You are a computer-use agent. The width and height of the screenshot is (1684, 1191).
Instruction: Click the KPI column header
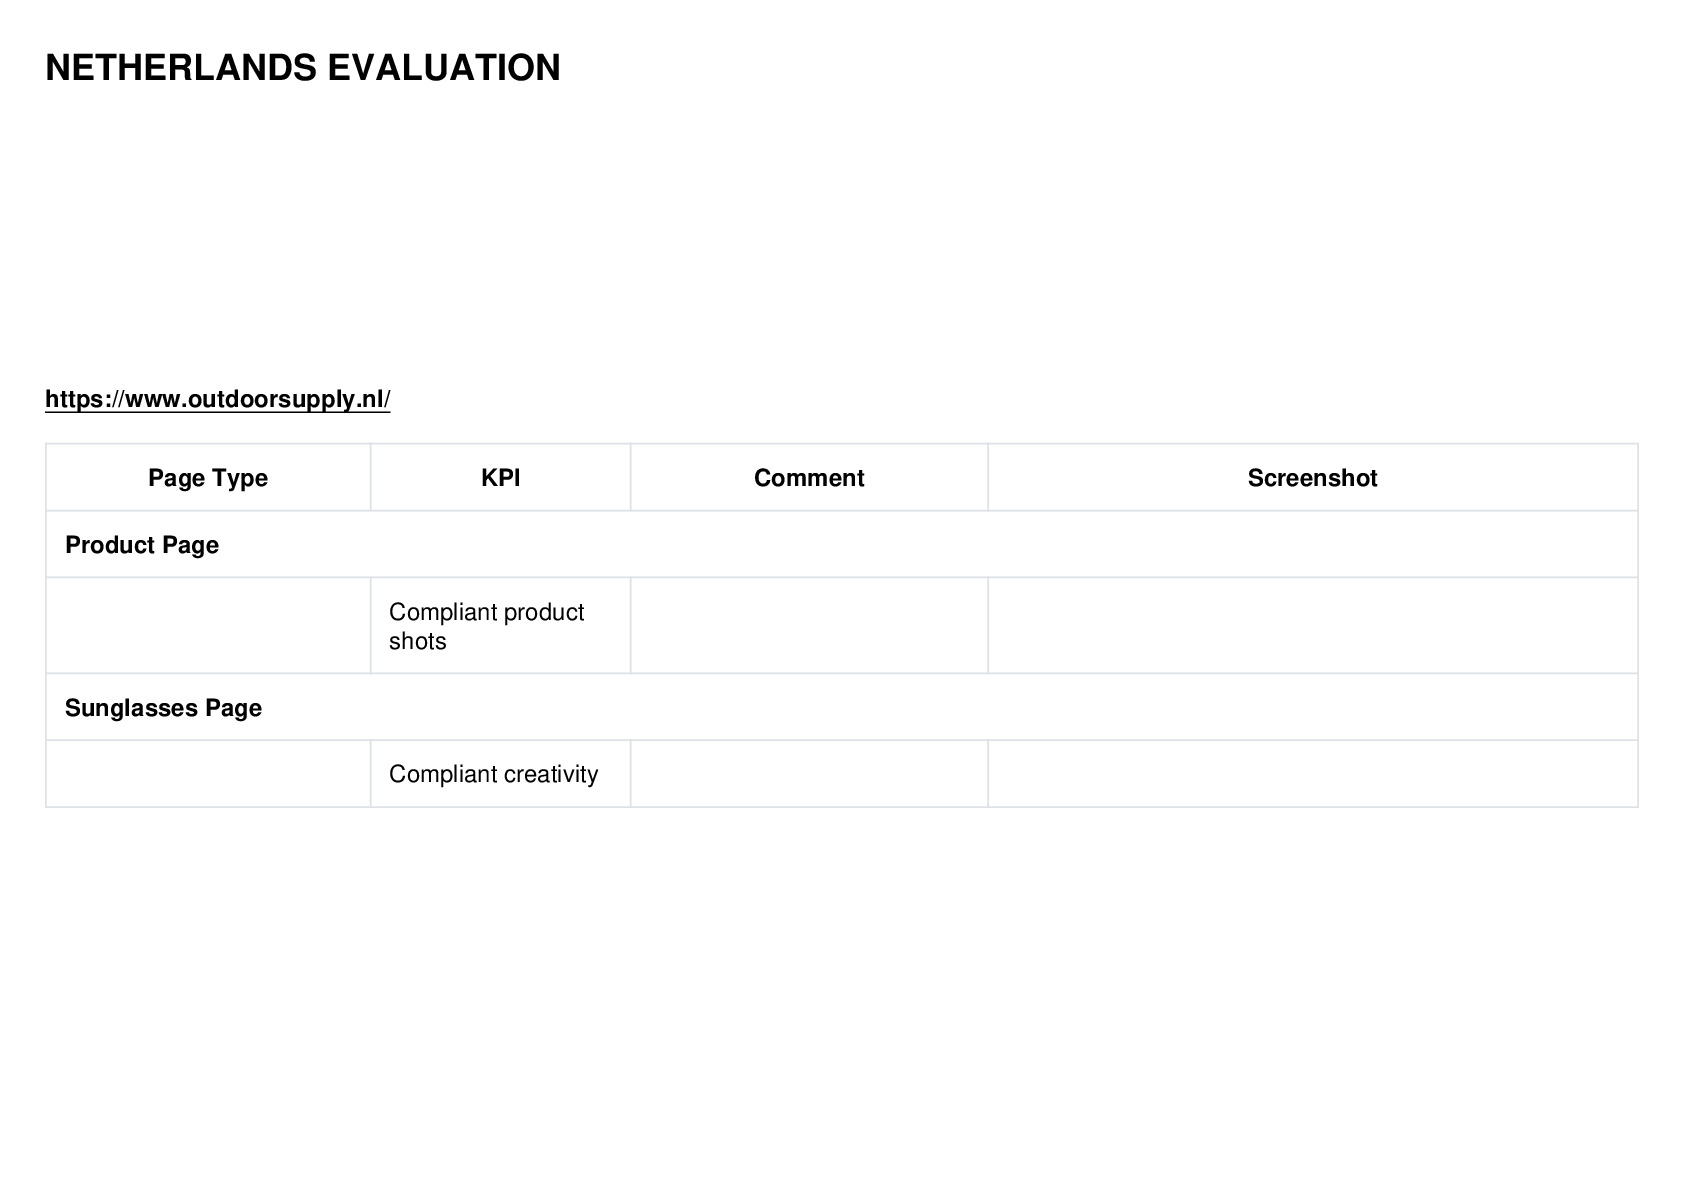tap(500, 478)
